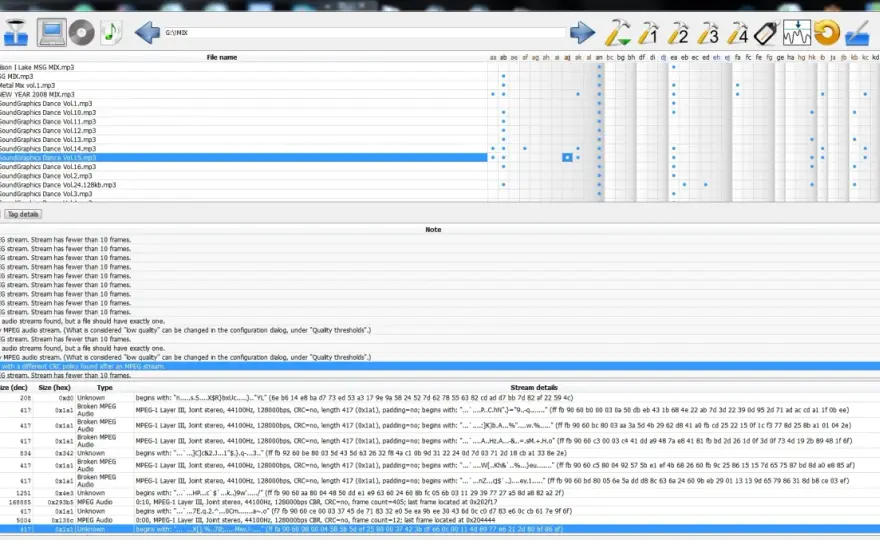Click the 'ea' note column header
This screenshot has width=880, height=540.
(x=673, y=57)
